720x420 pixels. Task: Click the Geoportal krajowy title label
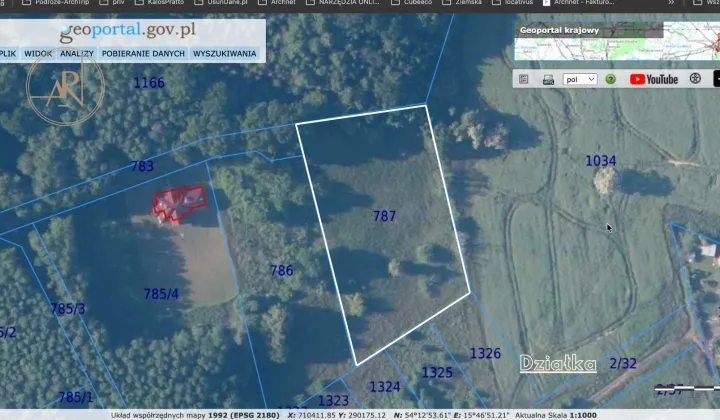[x=559, y=30]
